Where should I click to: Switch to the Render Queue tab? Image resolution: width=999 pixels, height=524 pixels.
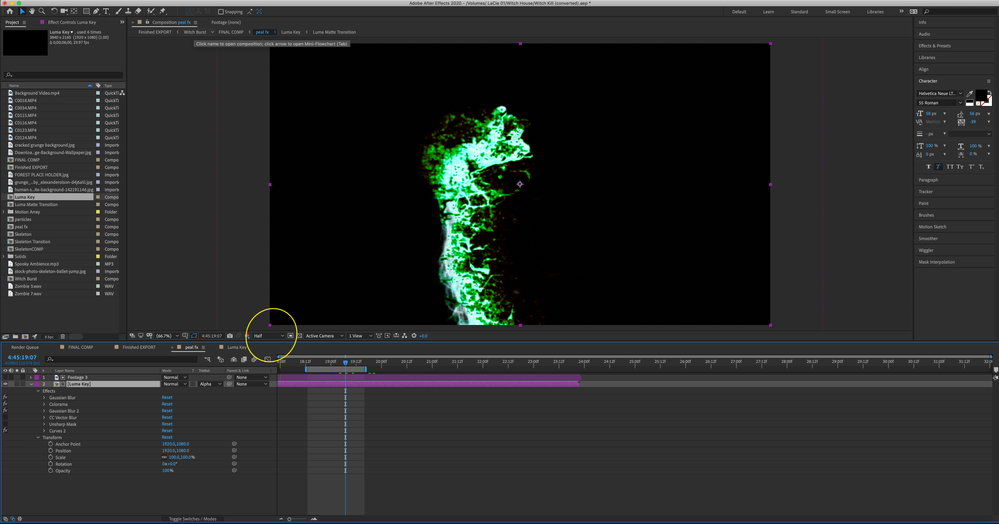25,347
